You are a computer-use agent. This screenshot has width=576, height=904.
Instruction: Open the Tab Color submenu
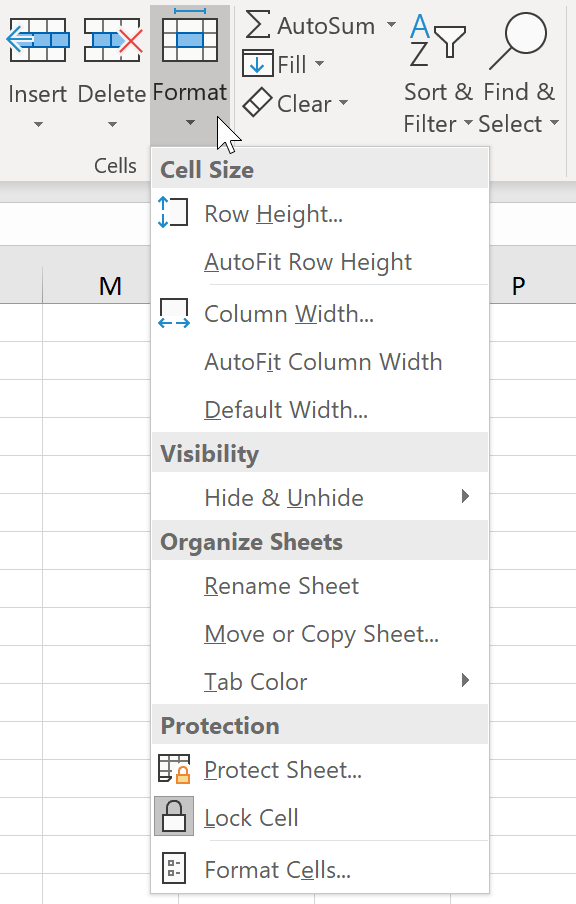click(x=320, y=681)
